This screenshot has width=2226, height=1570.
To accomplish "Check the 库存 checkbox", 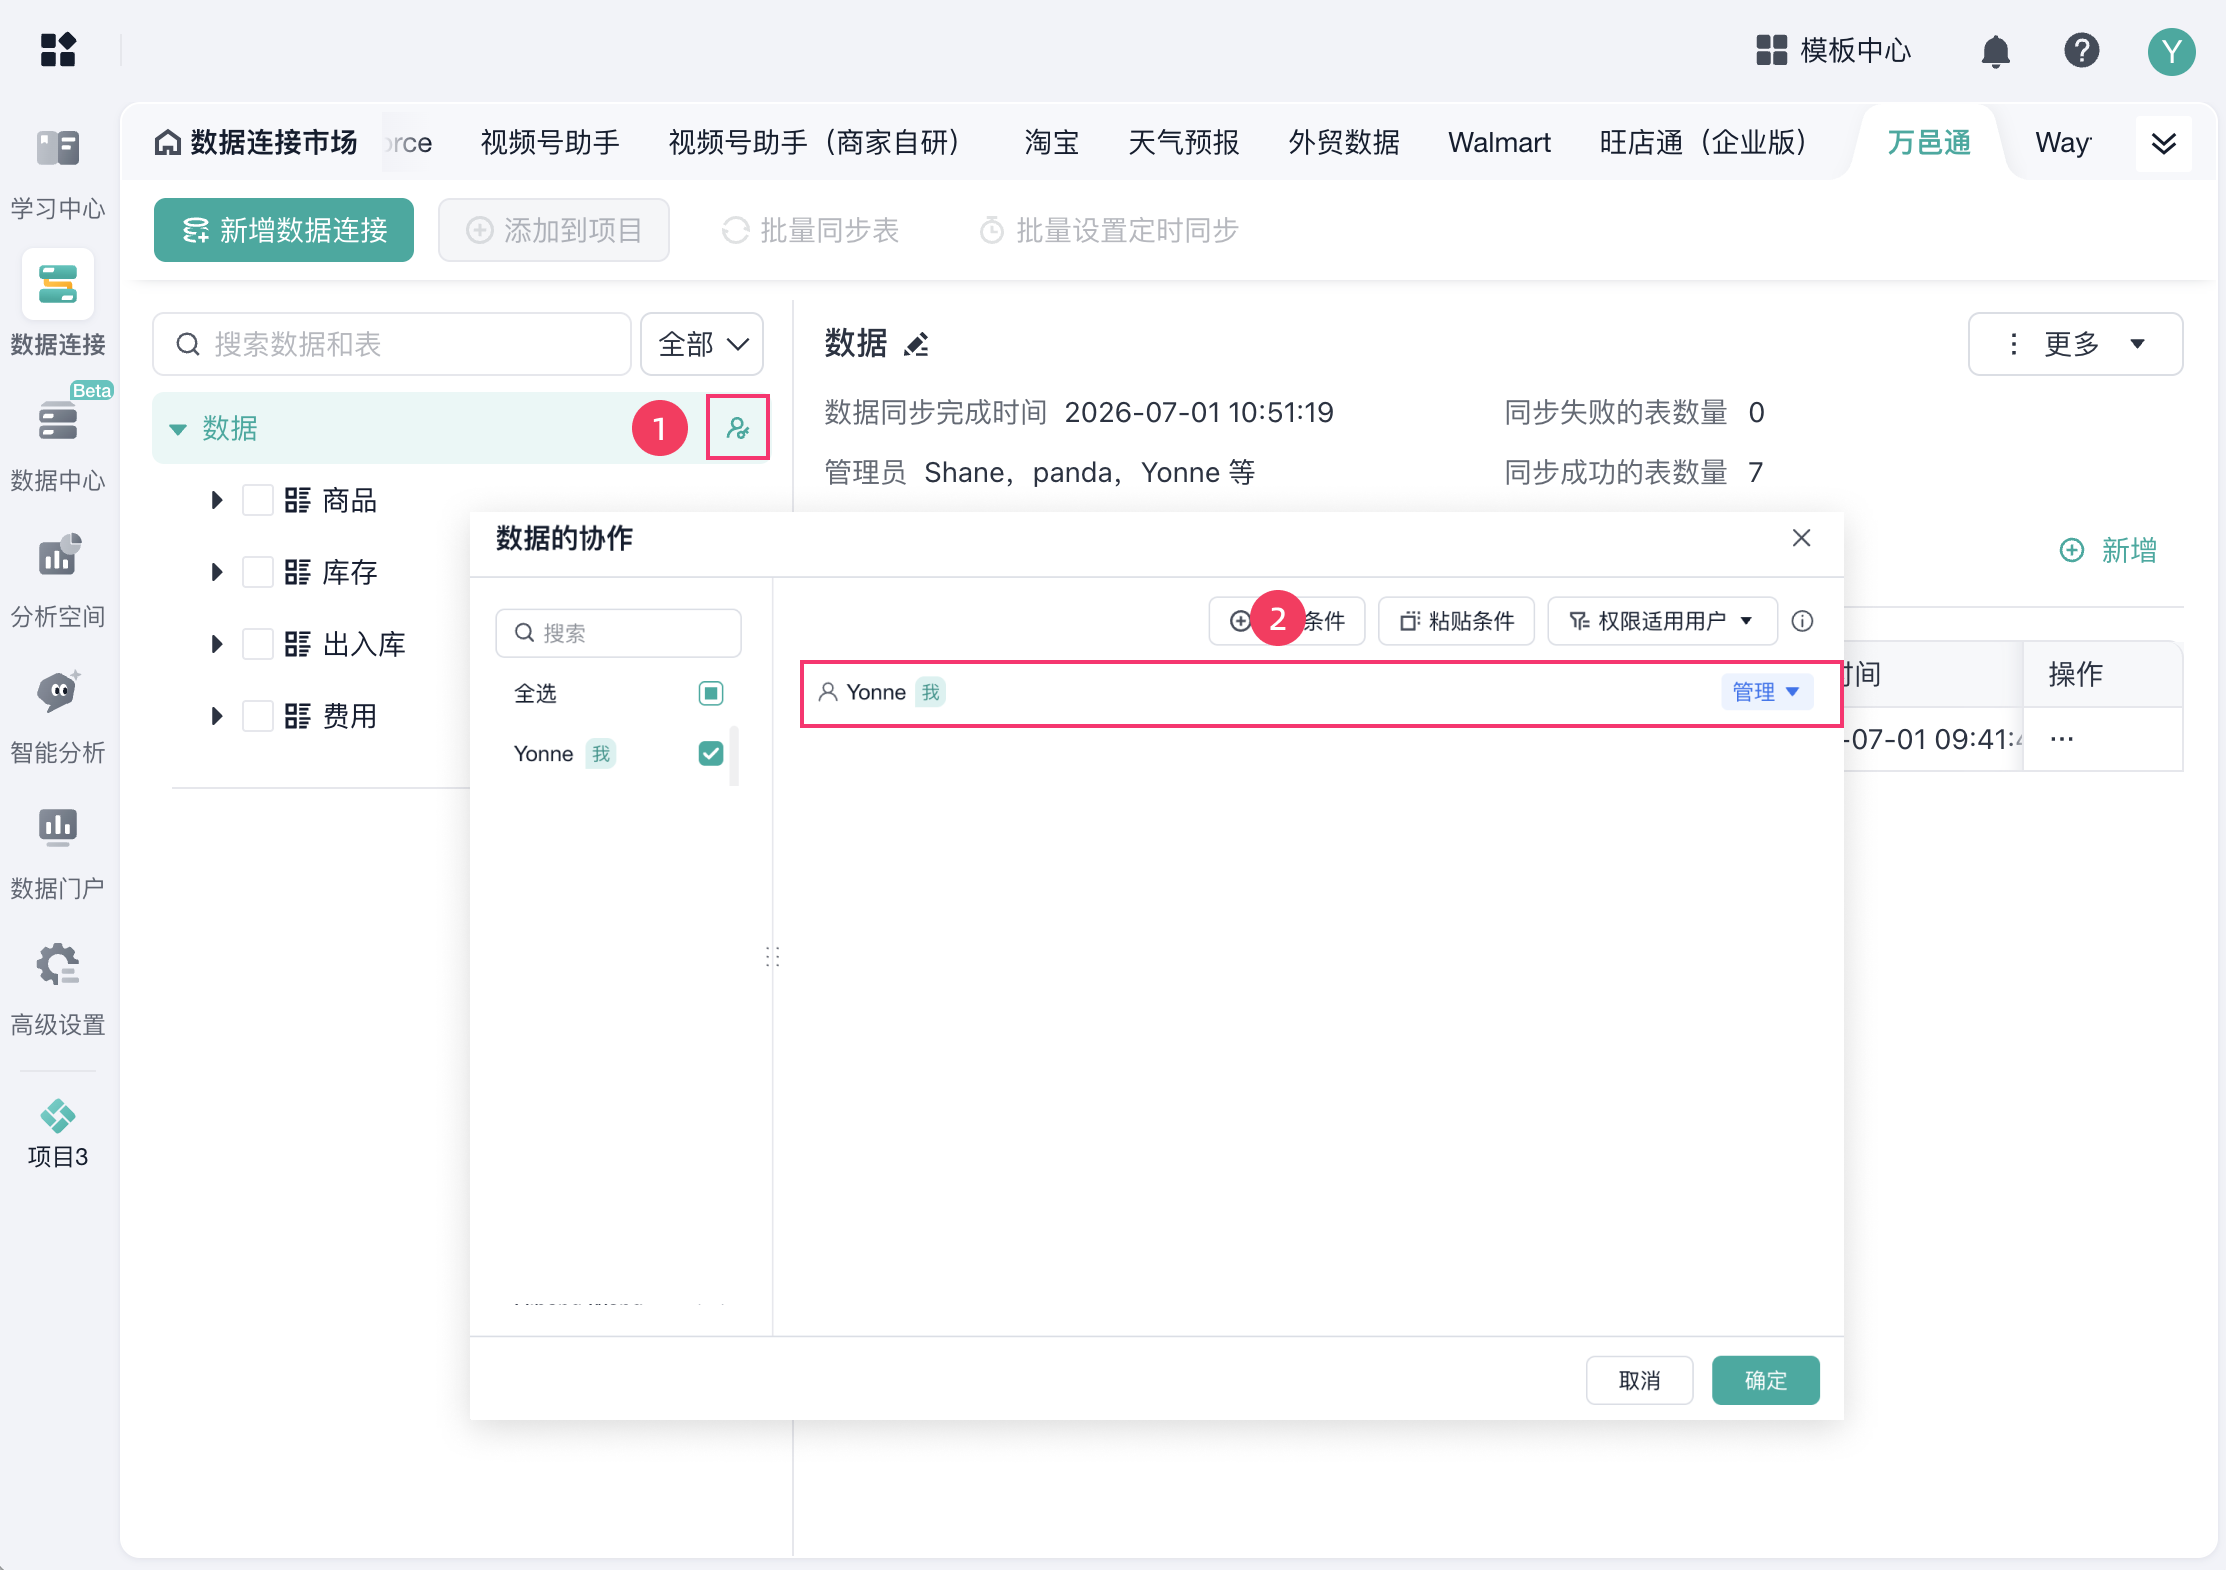I will click(258, 572).
